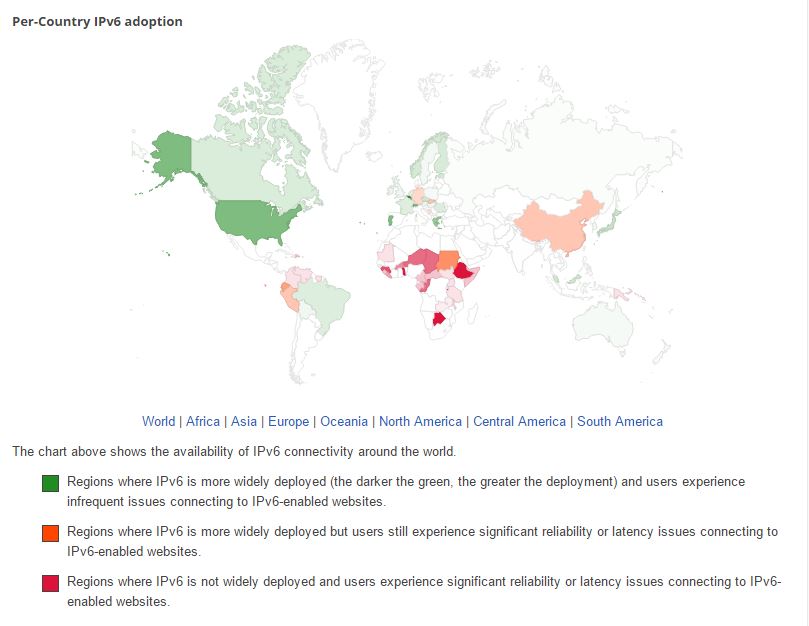Image resolution: width=809 pixels, height=626 pixels.
Task: Click the World region link
Action: coord(158,421)
